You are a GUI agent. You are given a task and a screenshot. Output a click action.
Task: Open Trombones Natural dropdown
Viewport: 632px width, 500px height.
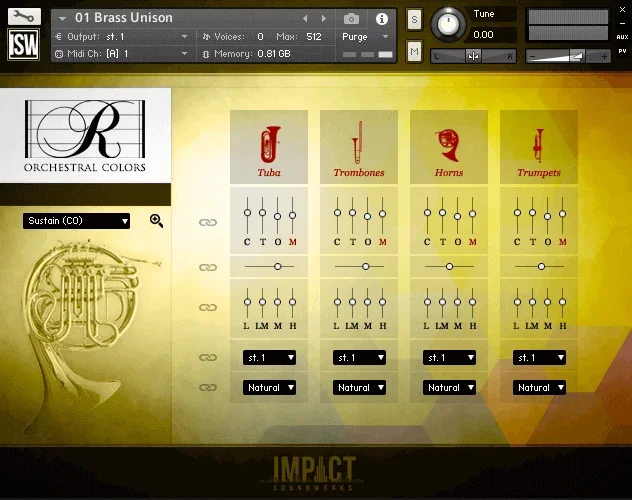(x=359, y=388)
